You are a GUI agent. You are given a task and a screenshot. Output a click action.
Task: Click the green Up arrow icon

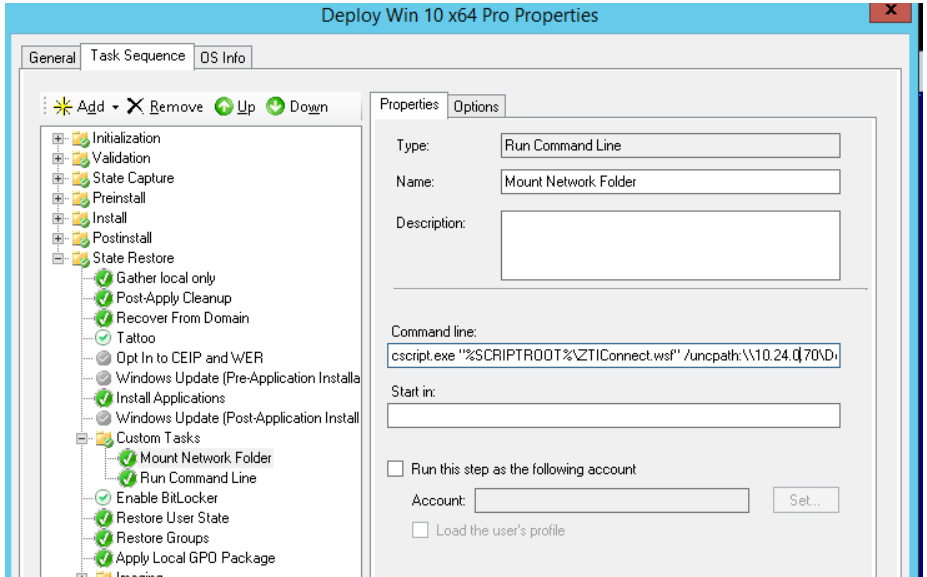pos(223,106)
